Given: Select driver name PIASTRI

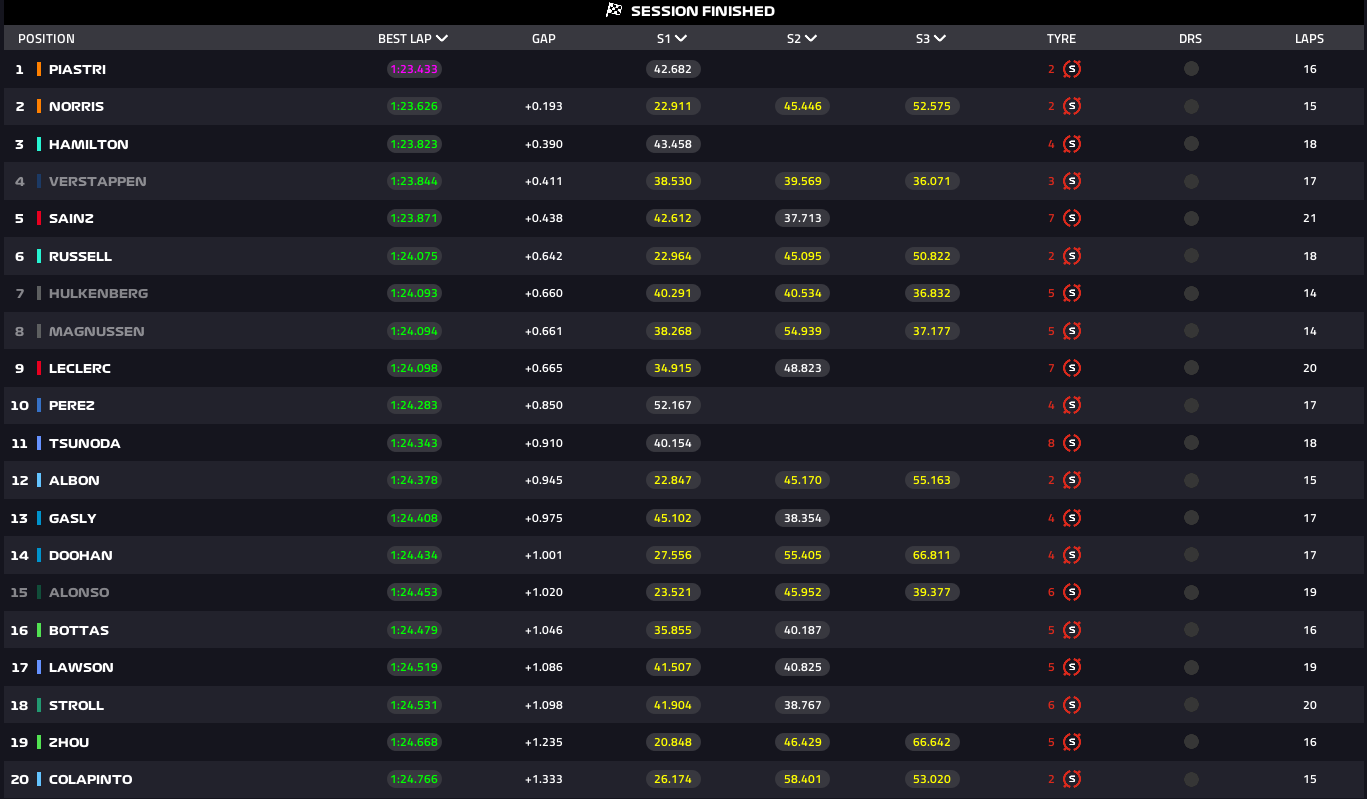Looking at the screenshot, I should tap(77, 69).
